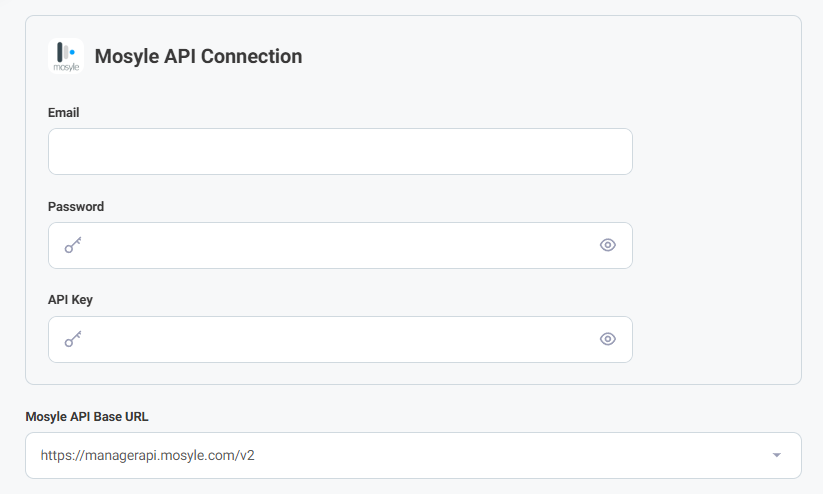Select the https://managerapi.mosyle.com/v2 URL text
The image size is (823, 494).
click(147, 455)
